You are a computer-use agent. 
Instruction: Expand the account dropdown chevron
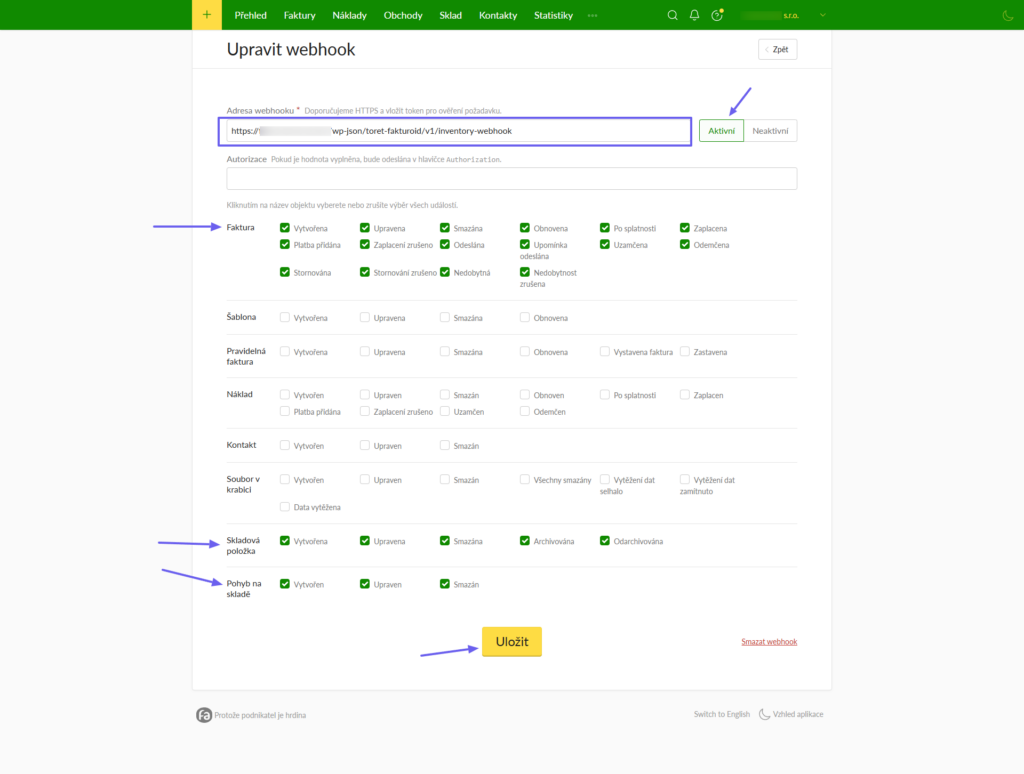(x=823, y=15)
